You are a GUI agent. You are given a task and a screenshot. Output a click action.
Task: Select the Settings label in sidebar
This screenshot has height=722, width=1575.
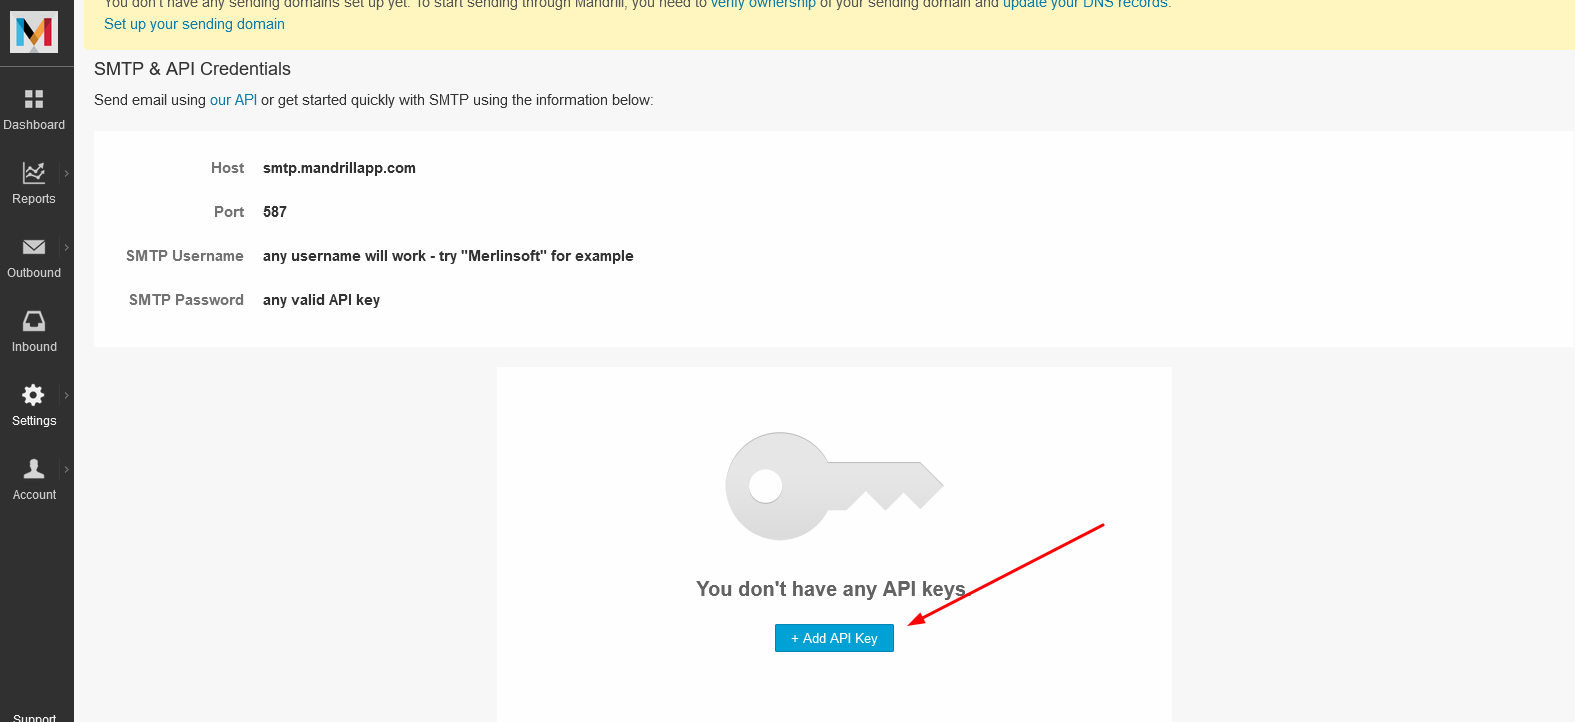34,421
